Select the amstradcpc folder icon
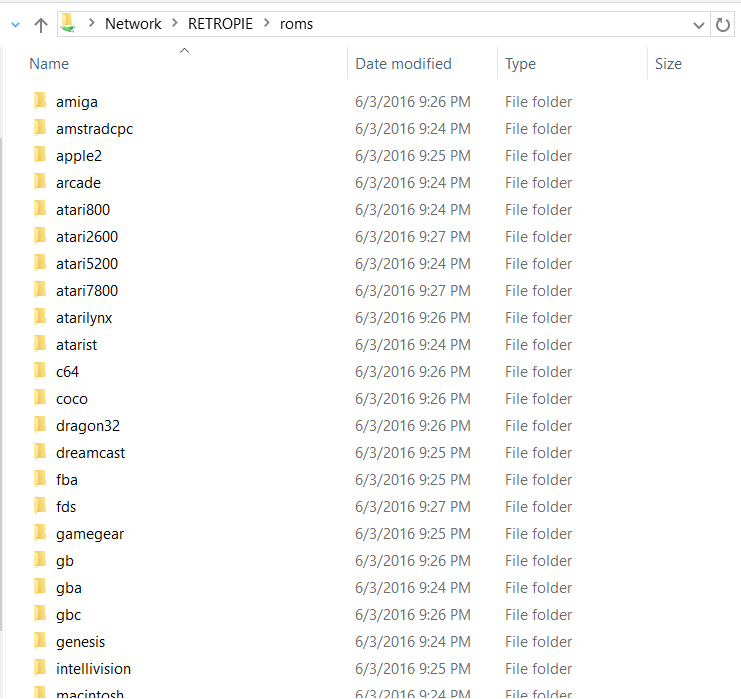The image size is (741, 699). [41, 128]
